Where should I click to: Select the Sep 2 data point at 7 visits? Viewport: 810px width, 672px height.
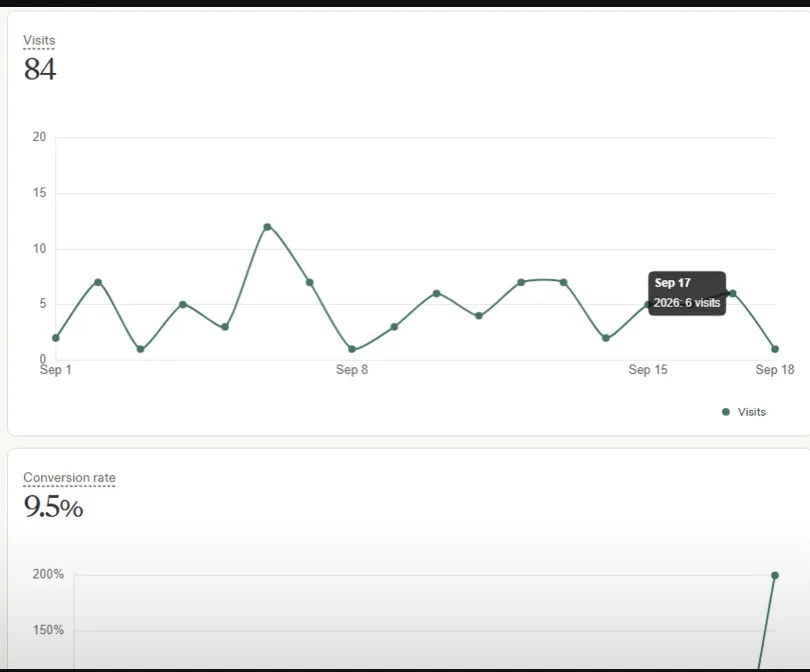point(98,282)
